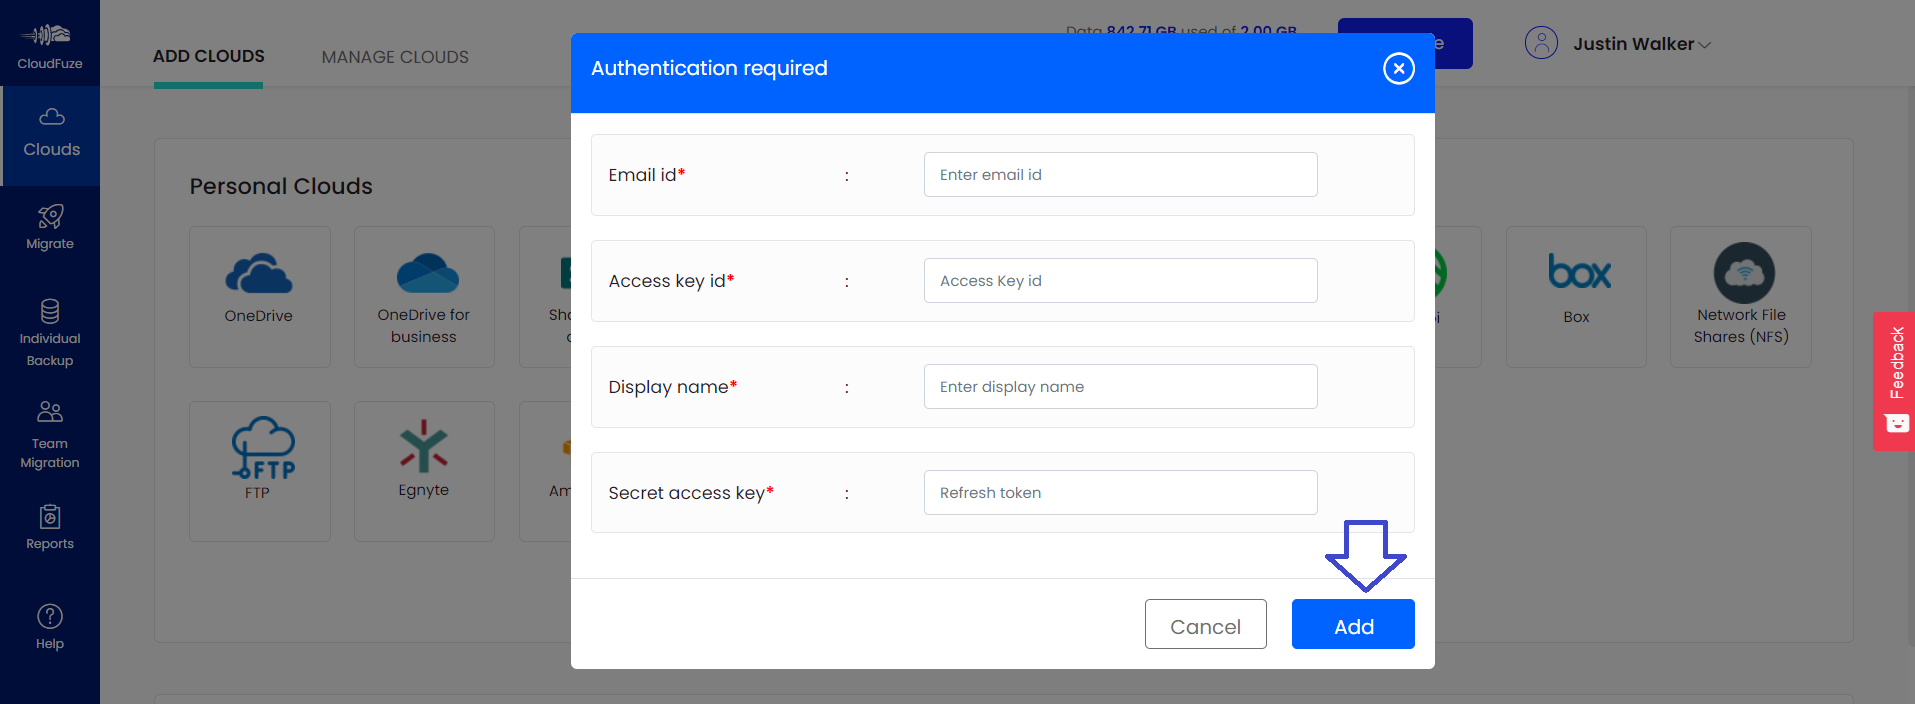
Task: Choose Network File Shares (NFS)
Action: pyautogui.click(x=1741, y=296)
